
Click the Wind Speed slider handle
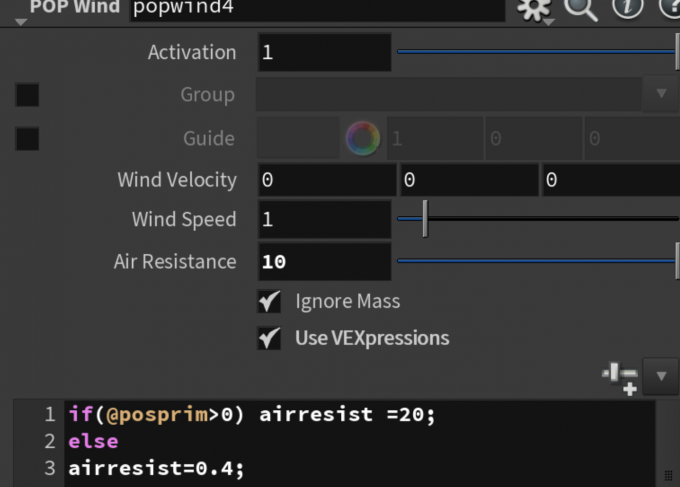click(x=425, y=219)
